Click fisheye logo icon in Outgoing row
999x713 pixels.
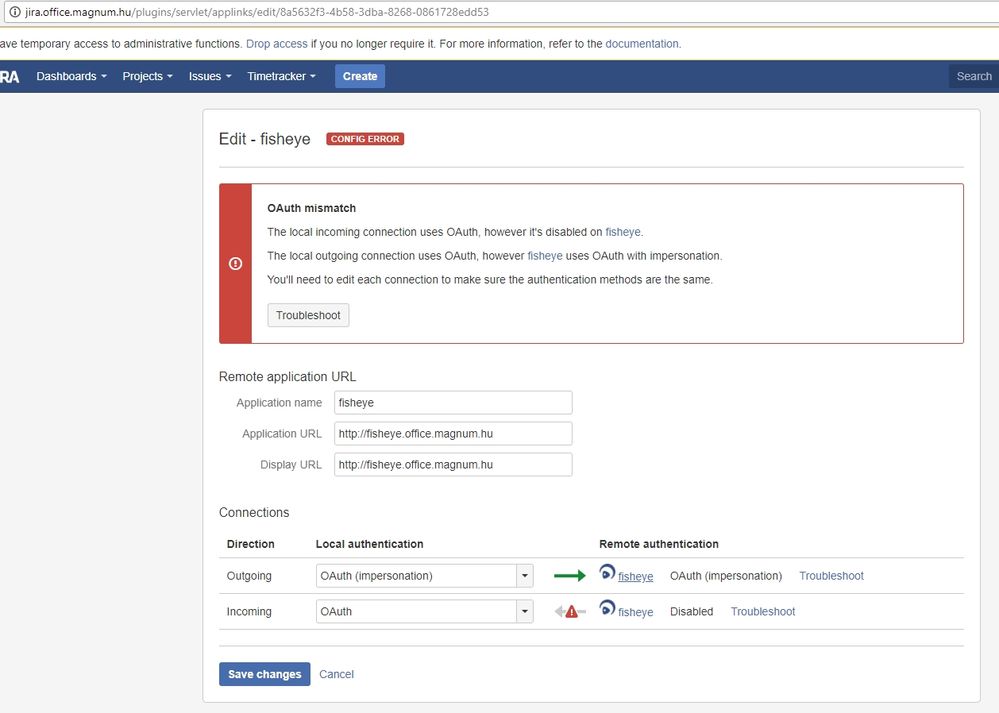(x=607, y=573)
